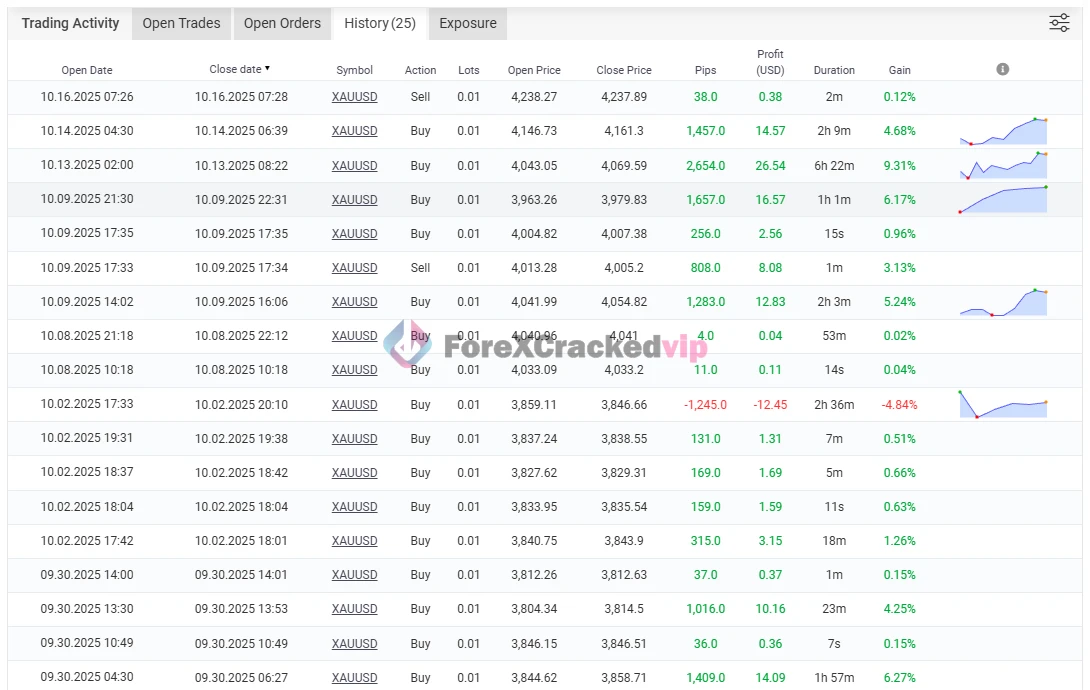Open mini chart for the 10.09.2025 21:30 trade
The height and width of the screenshot is (690, 1090).
(x=1002, y=199)
